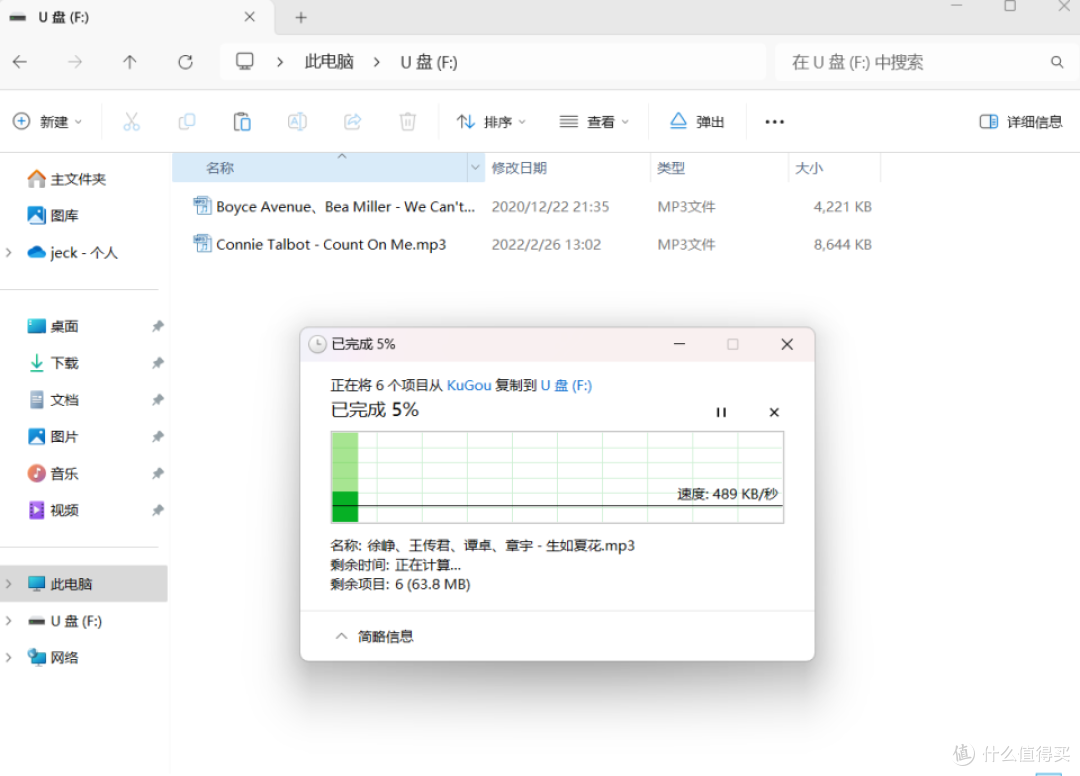Click the computer icon in address bar
Image resolution: width=1080 pixels, height=776 pixels.
tap(245, 61)
